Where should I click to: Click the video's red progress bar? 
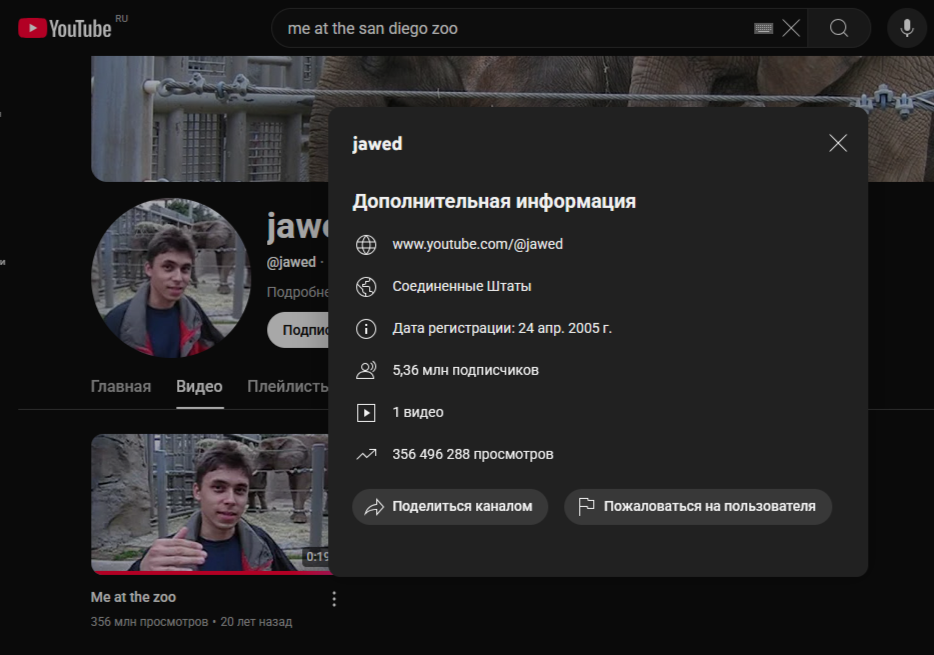tap(210, 572)
